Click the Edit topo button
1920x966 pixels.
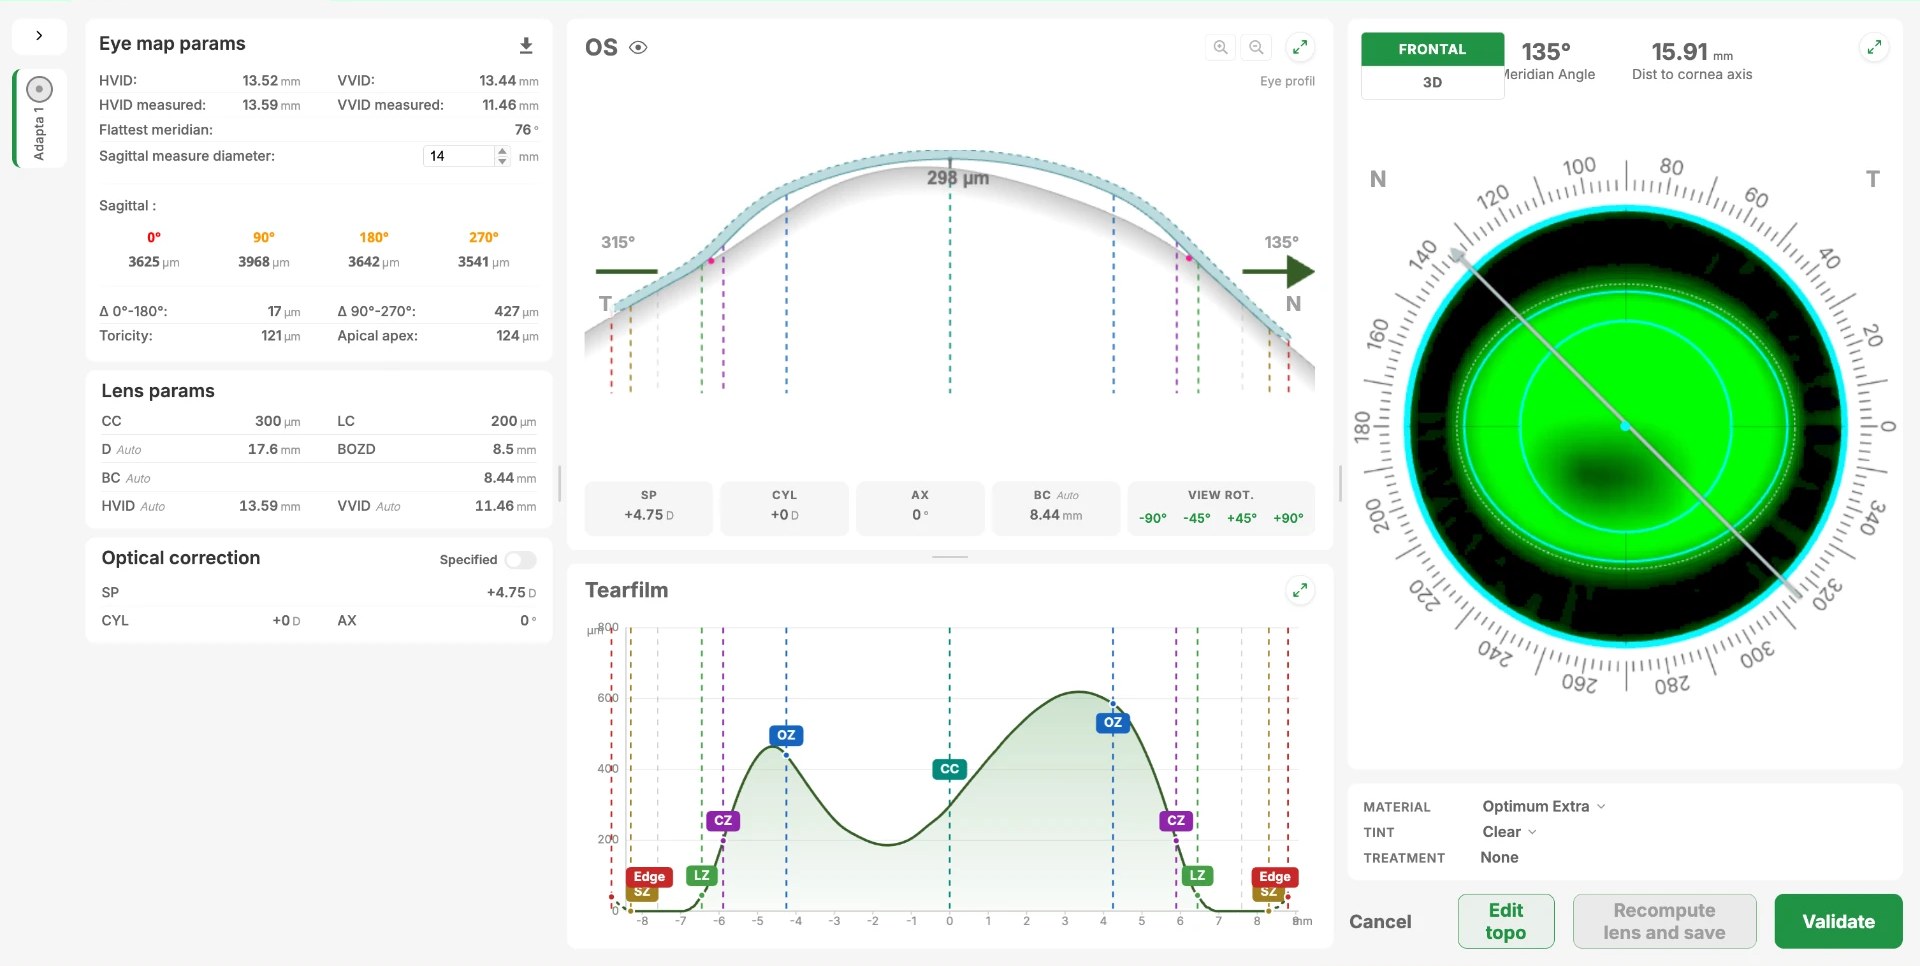click(1506, 921)
